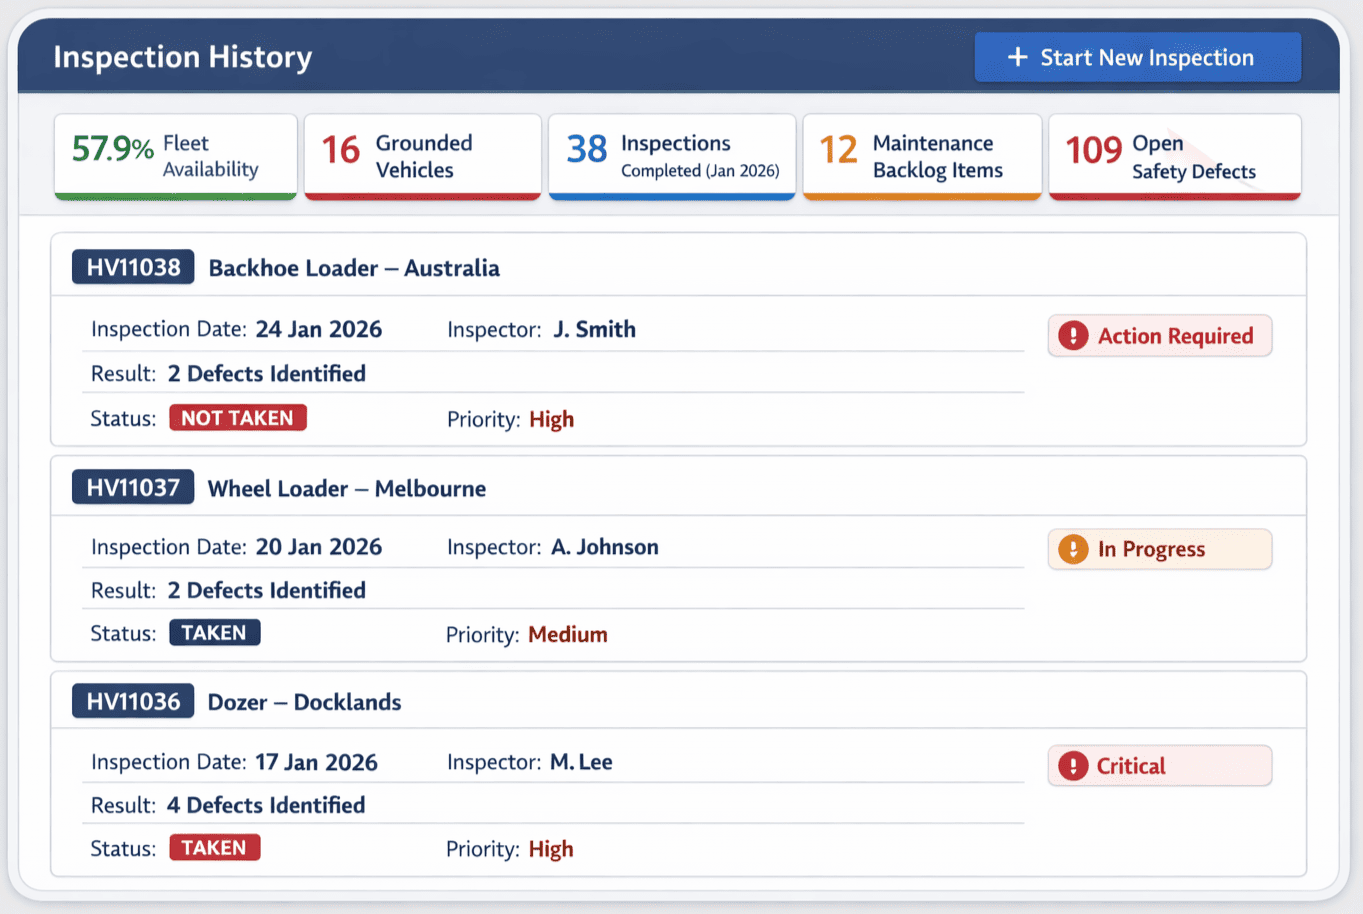Toggle the NOT TAKEN status on the Backhoe Loader
1363x914 pixels.
click(238, 417)
